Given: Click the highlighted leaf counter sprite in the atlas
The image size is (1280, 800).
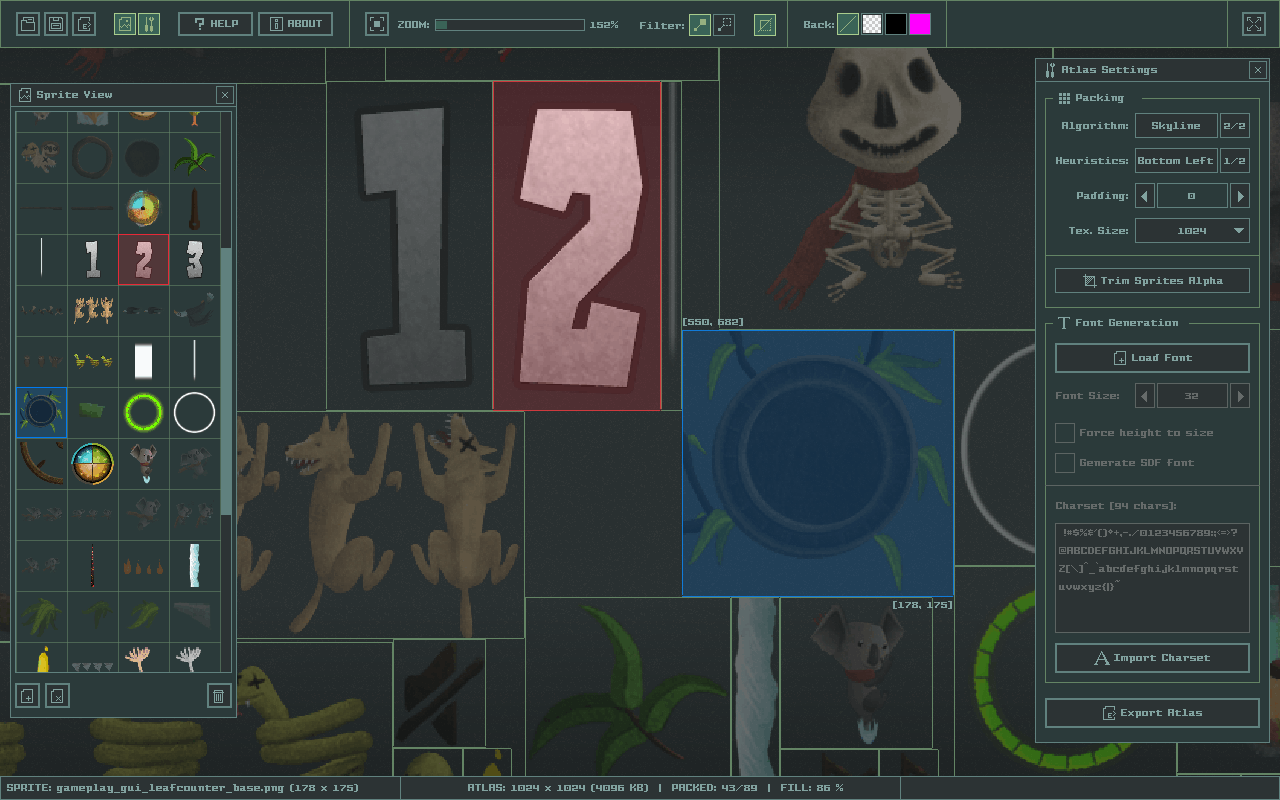Looking at the screenshot, I should (818, 463).
